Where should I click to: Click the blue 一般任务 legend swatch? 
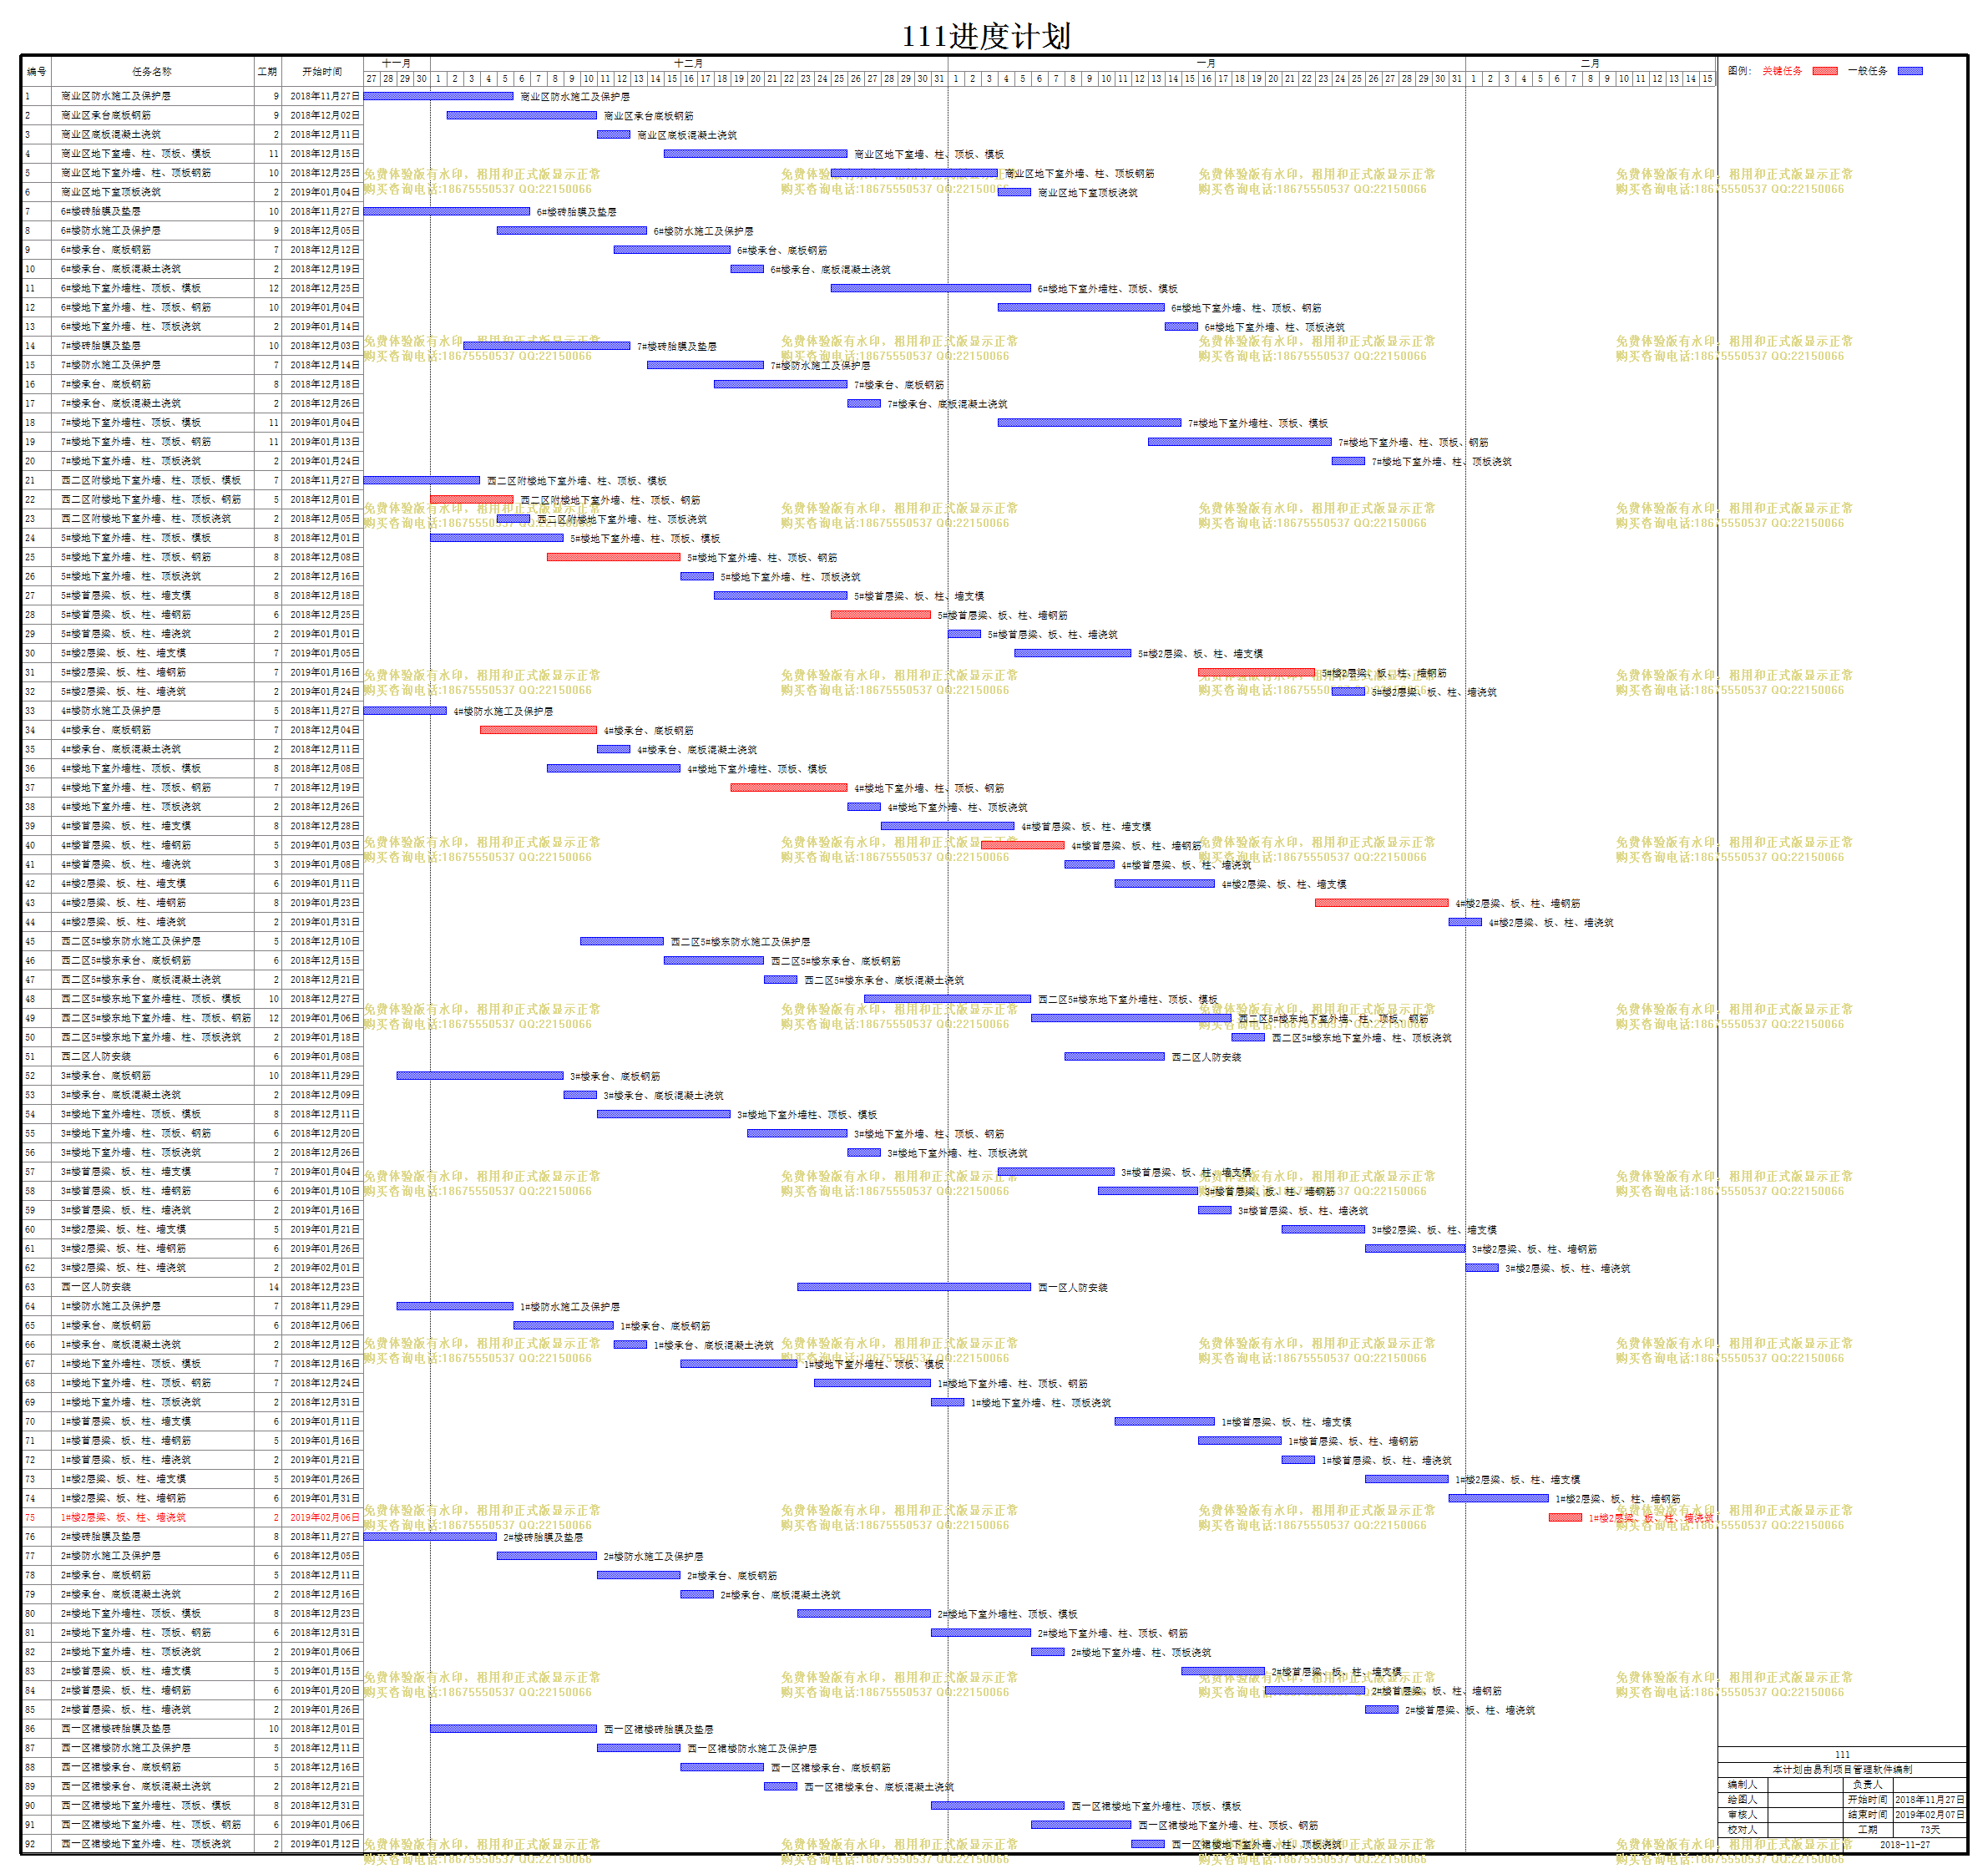[x=1910, y=71]
